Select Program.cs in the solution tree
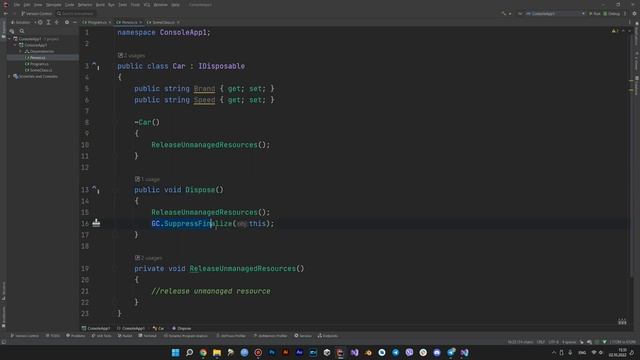Screen dimensions: 640x360 pos(39,64)
